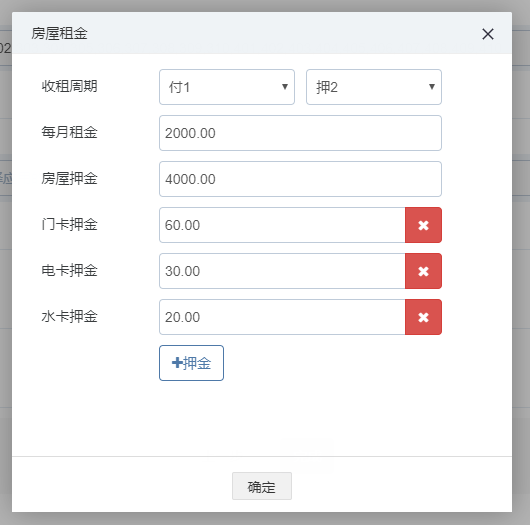
Task: Click the arrow on the 付1 select box
Action: (x=285, y=87)
